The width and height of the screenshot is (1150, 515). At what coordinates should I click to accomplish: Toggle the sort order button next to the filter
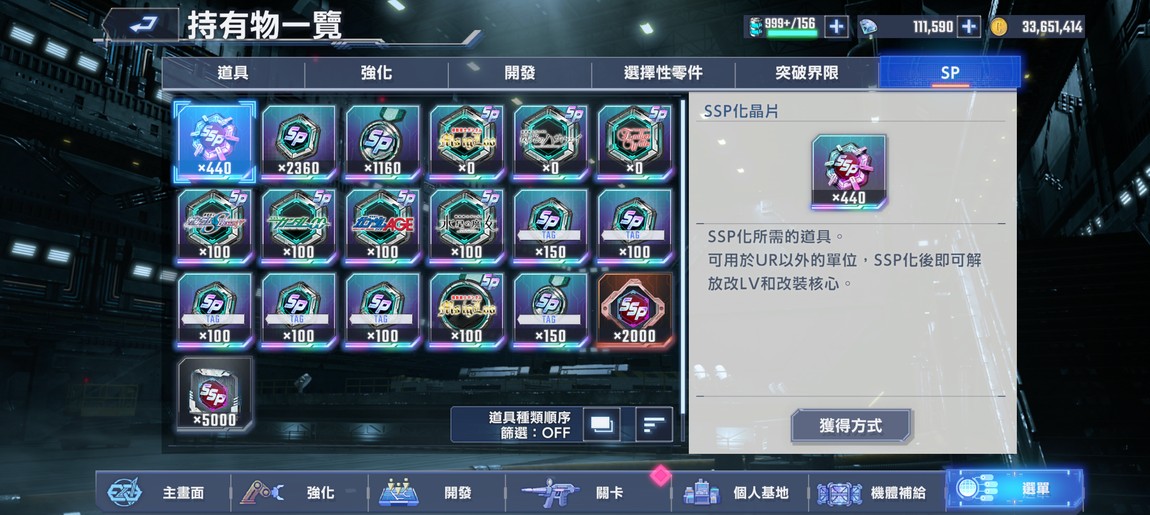[654, 425]
